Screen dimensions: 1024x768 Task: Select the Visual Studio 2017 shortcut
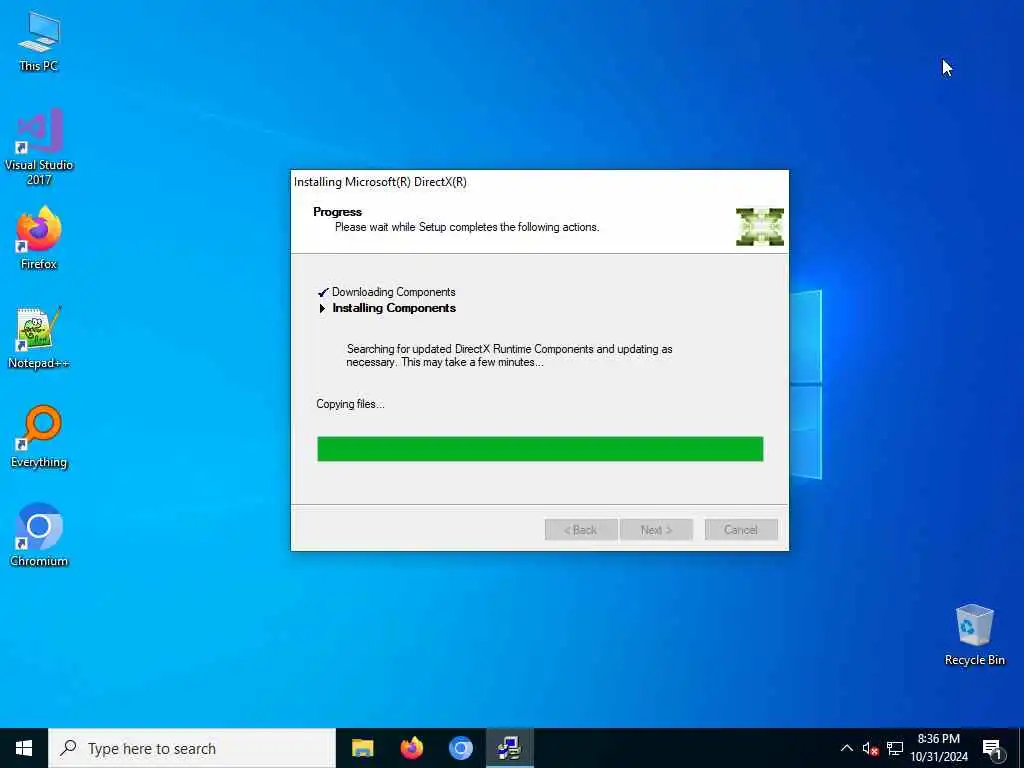point(39,147)
